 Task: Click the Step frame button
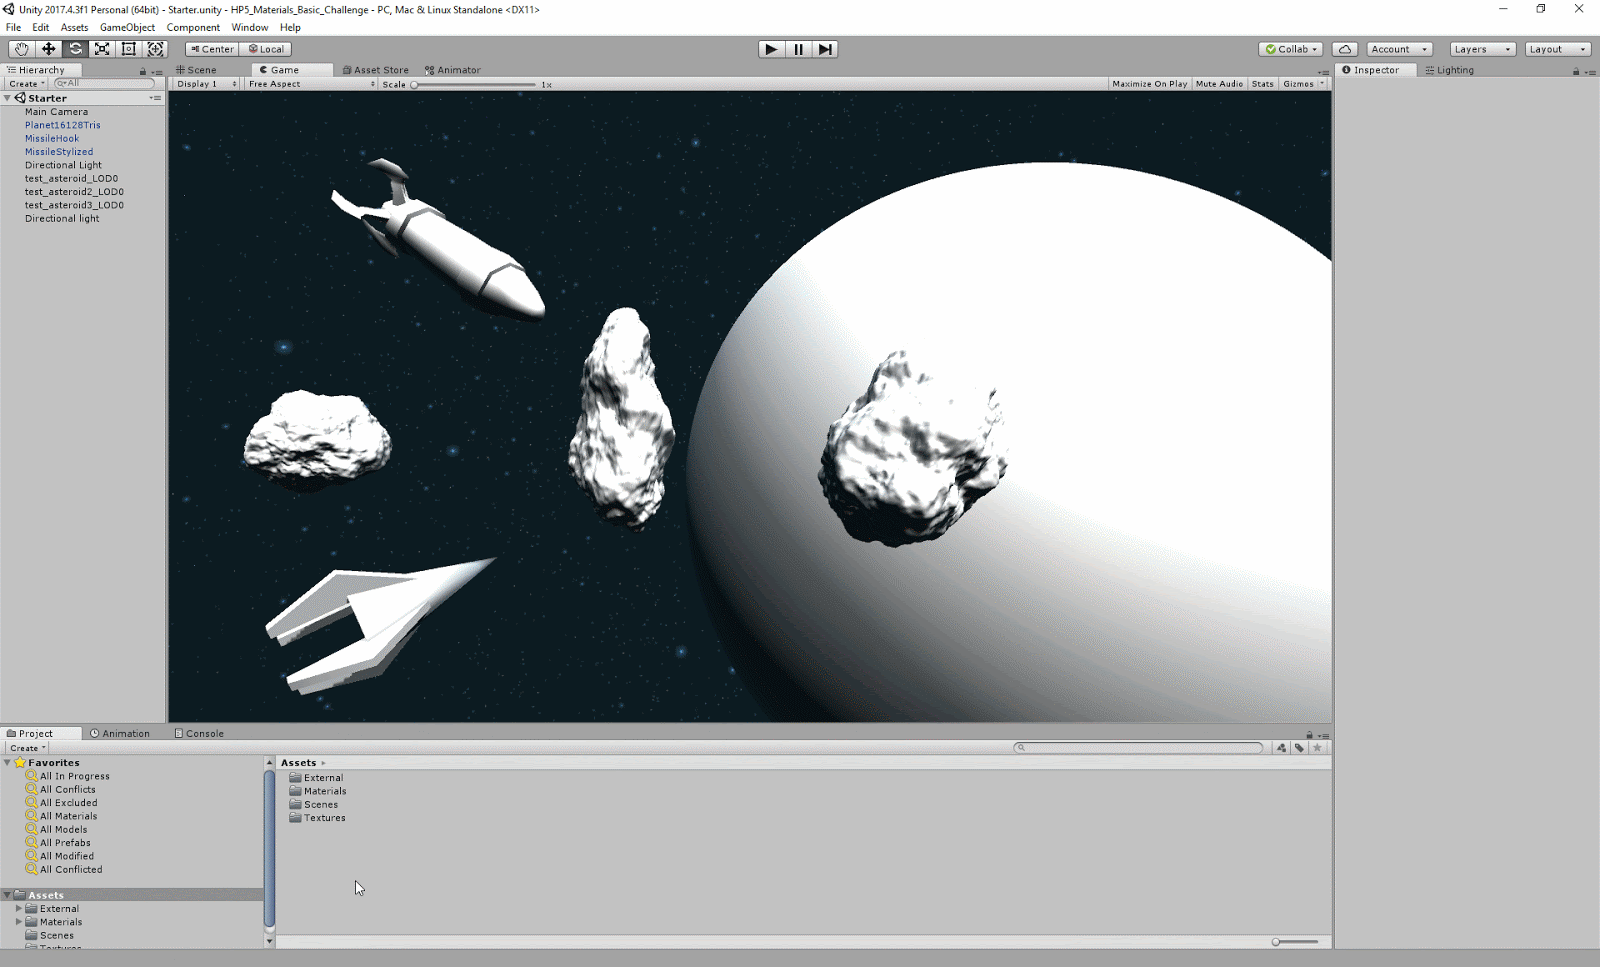pyautogui.click(x=824, y=49)
